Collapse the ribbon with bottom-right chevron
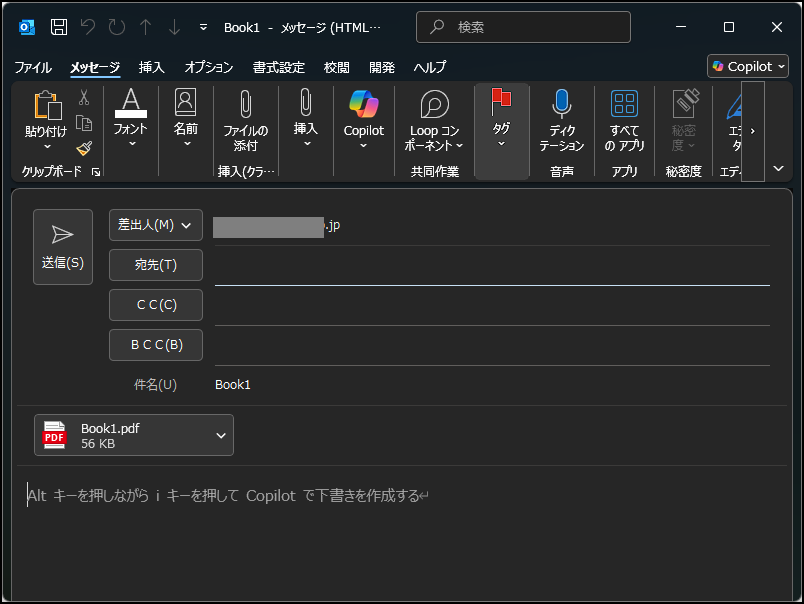The height and width of the screenshot is (604, 804). click(x=778, y=168)
